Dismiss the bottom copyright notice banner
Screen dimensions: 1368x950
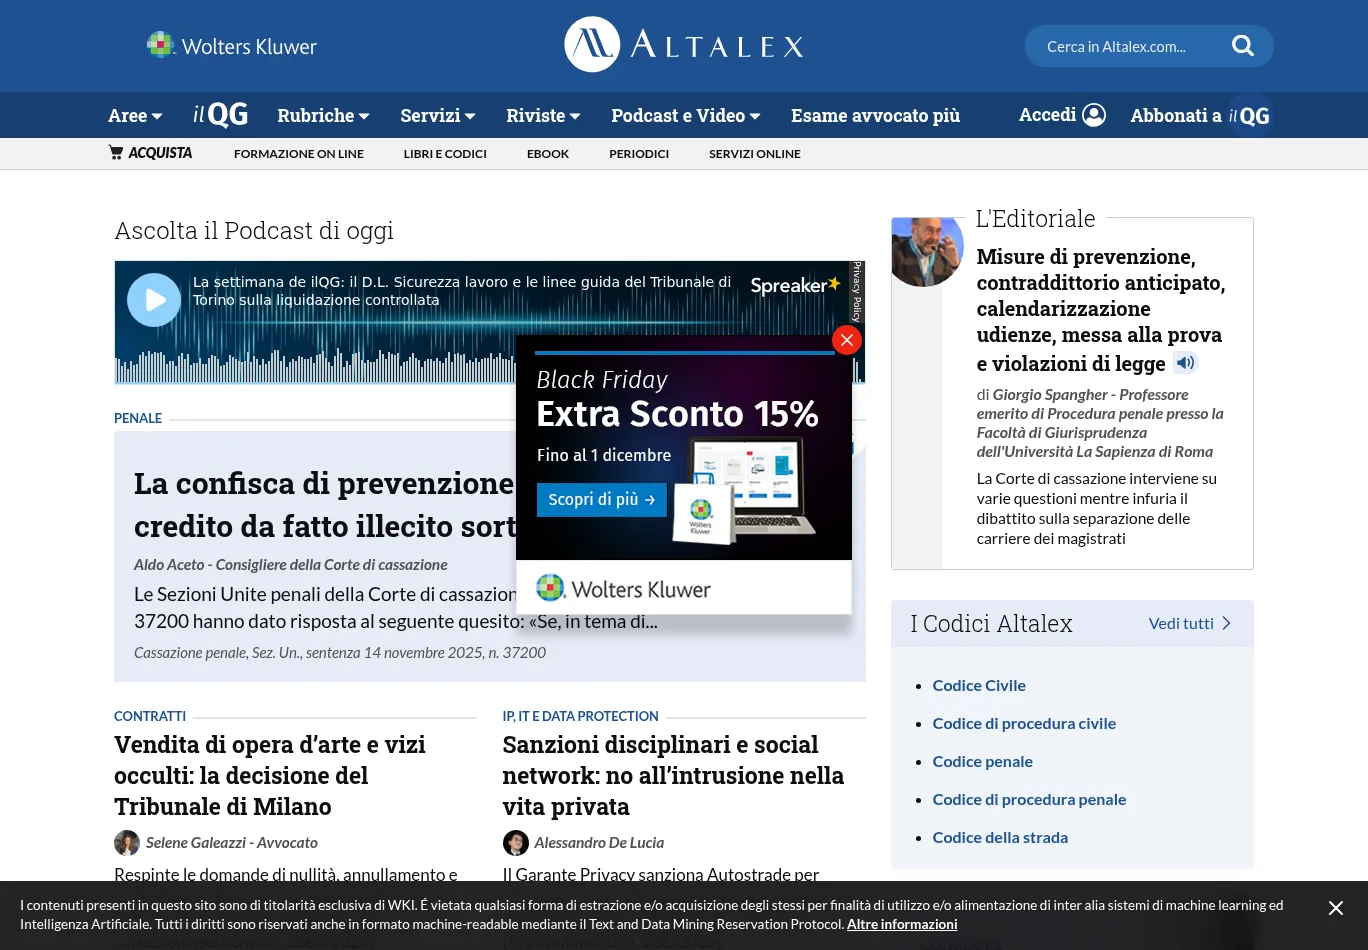(1335, 908)
